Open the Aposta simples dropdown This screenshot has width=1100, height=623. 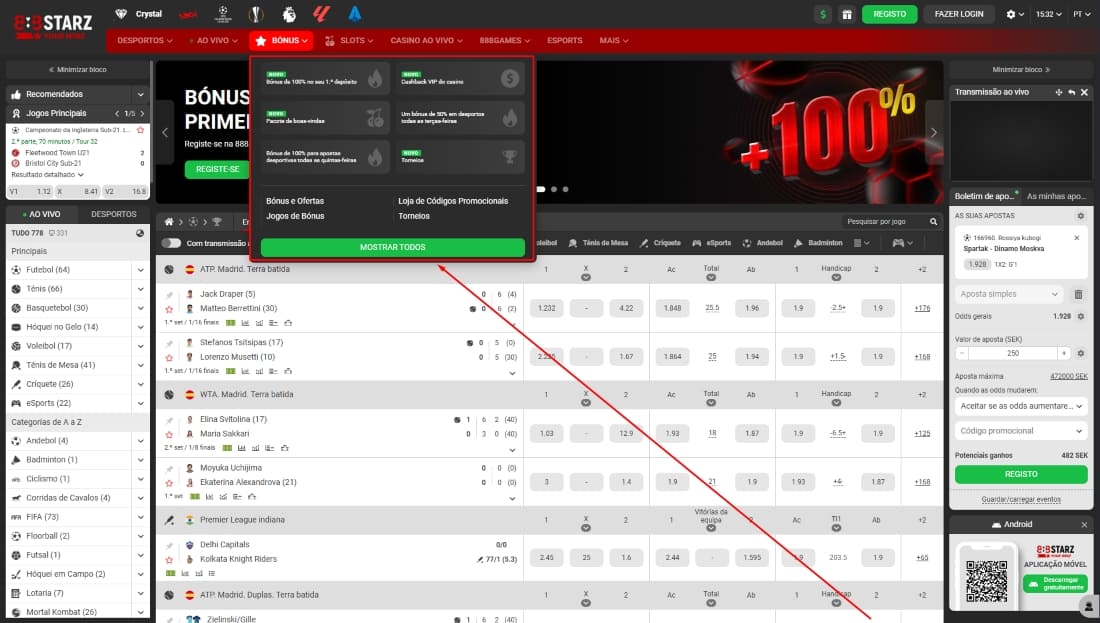(1009, 294)
